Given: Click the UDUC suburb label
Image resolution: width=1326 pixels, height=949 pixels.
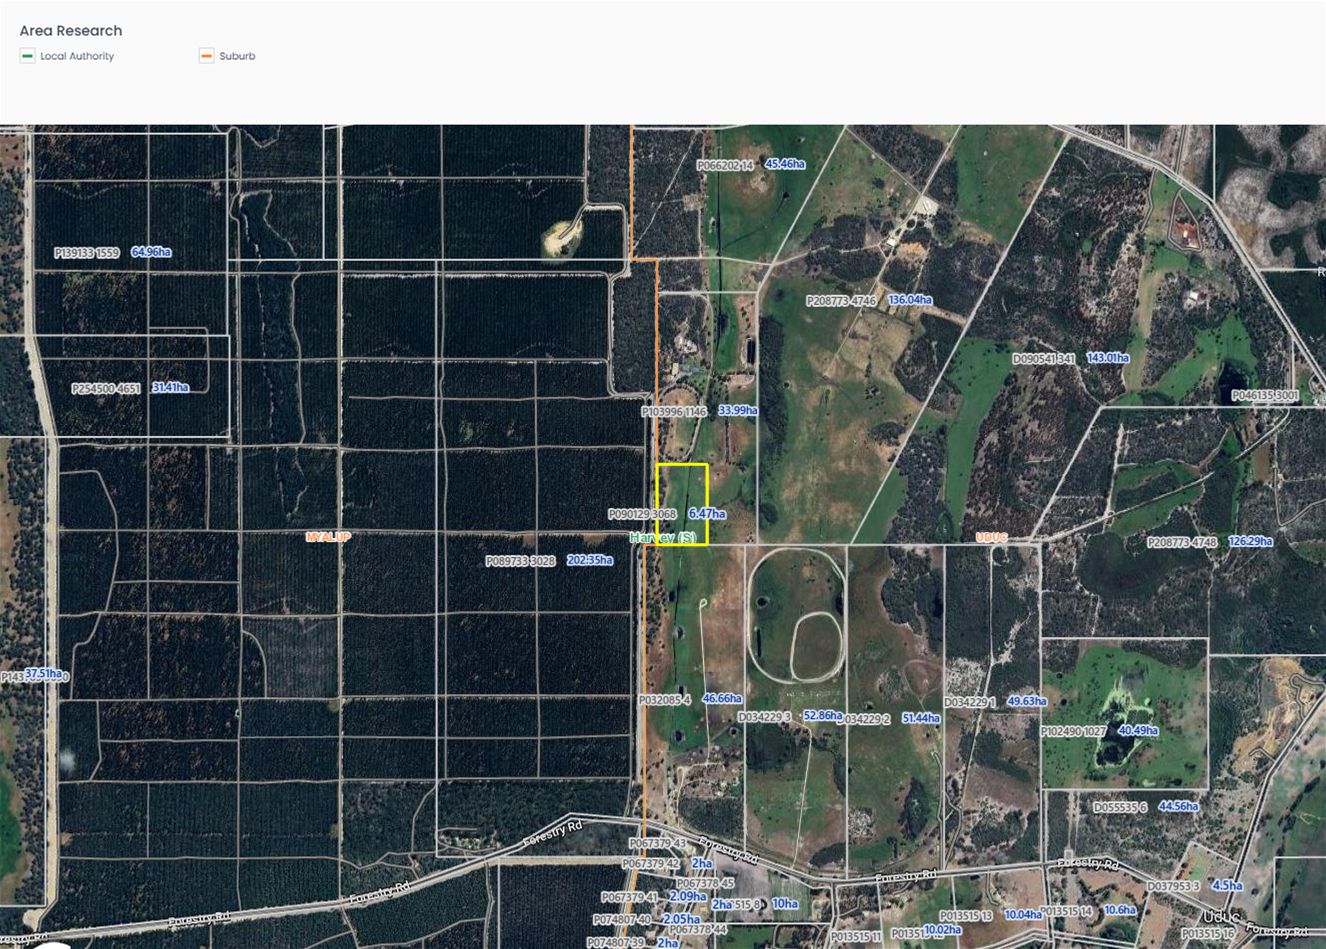Looking at the screenshot, I should click(x=991, y=537).
